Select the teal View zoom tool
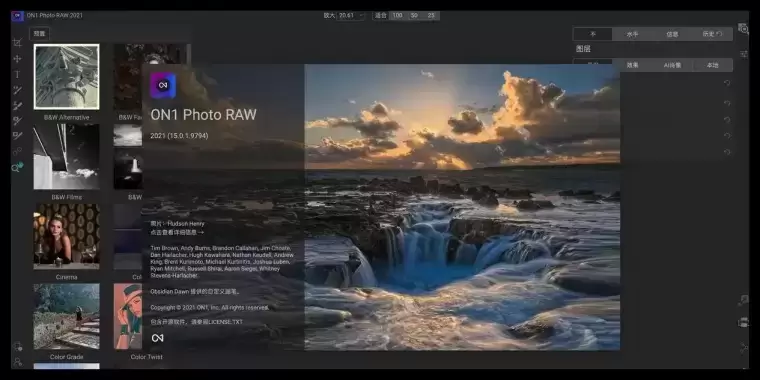Image resolution: width=760 pixels, height=380 pixels. click(x=17, y=168)
